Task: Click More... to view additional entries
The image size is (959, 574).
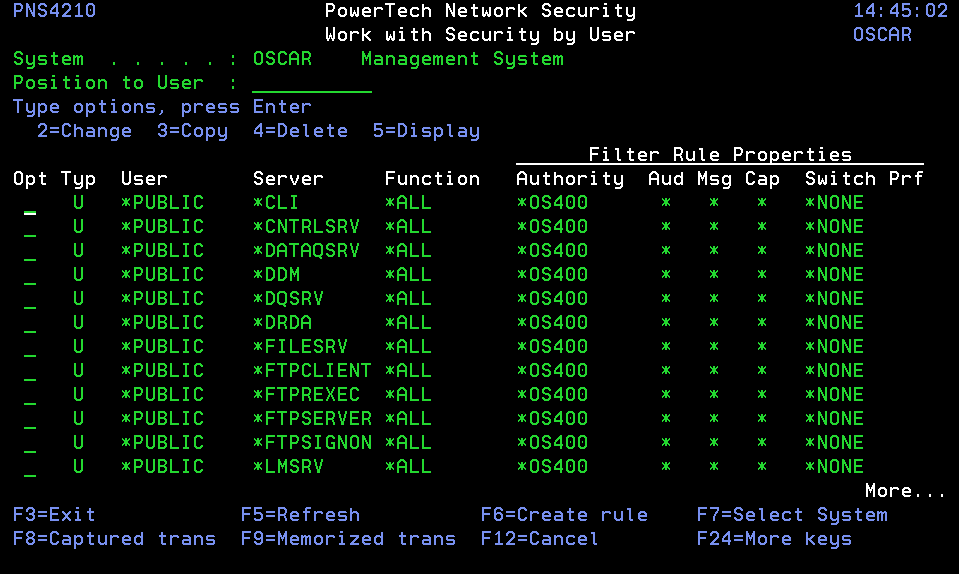Action: (x=905, y=491)
